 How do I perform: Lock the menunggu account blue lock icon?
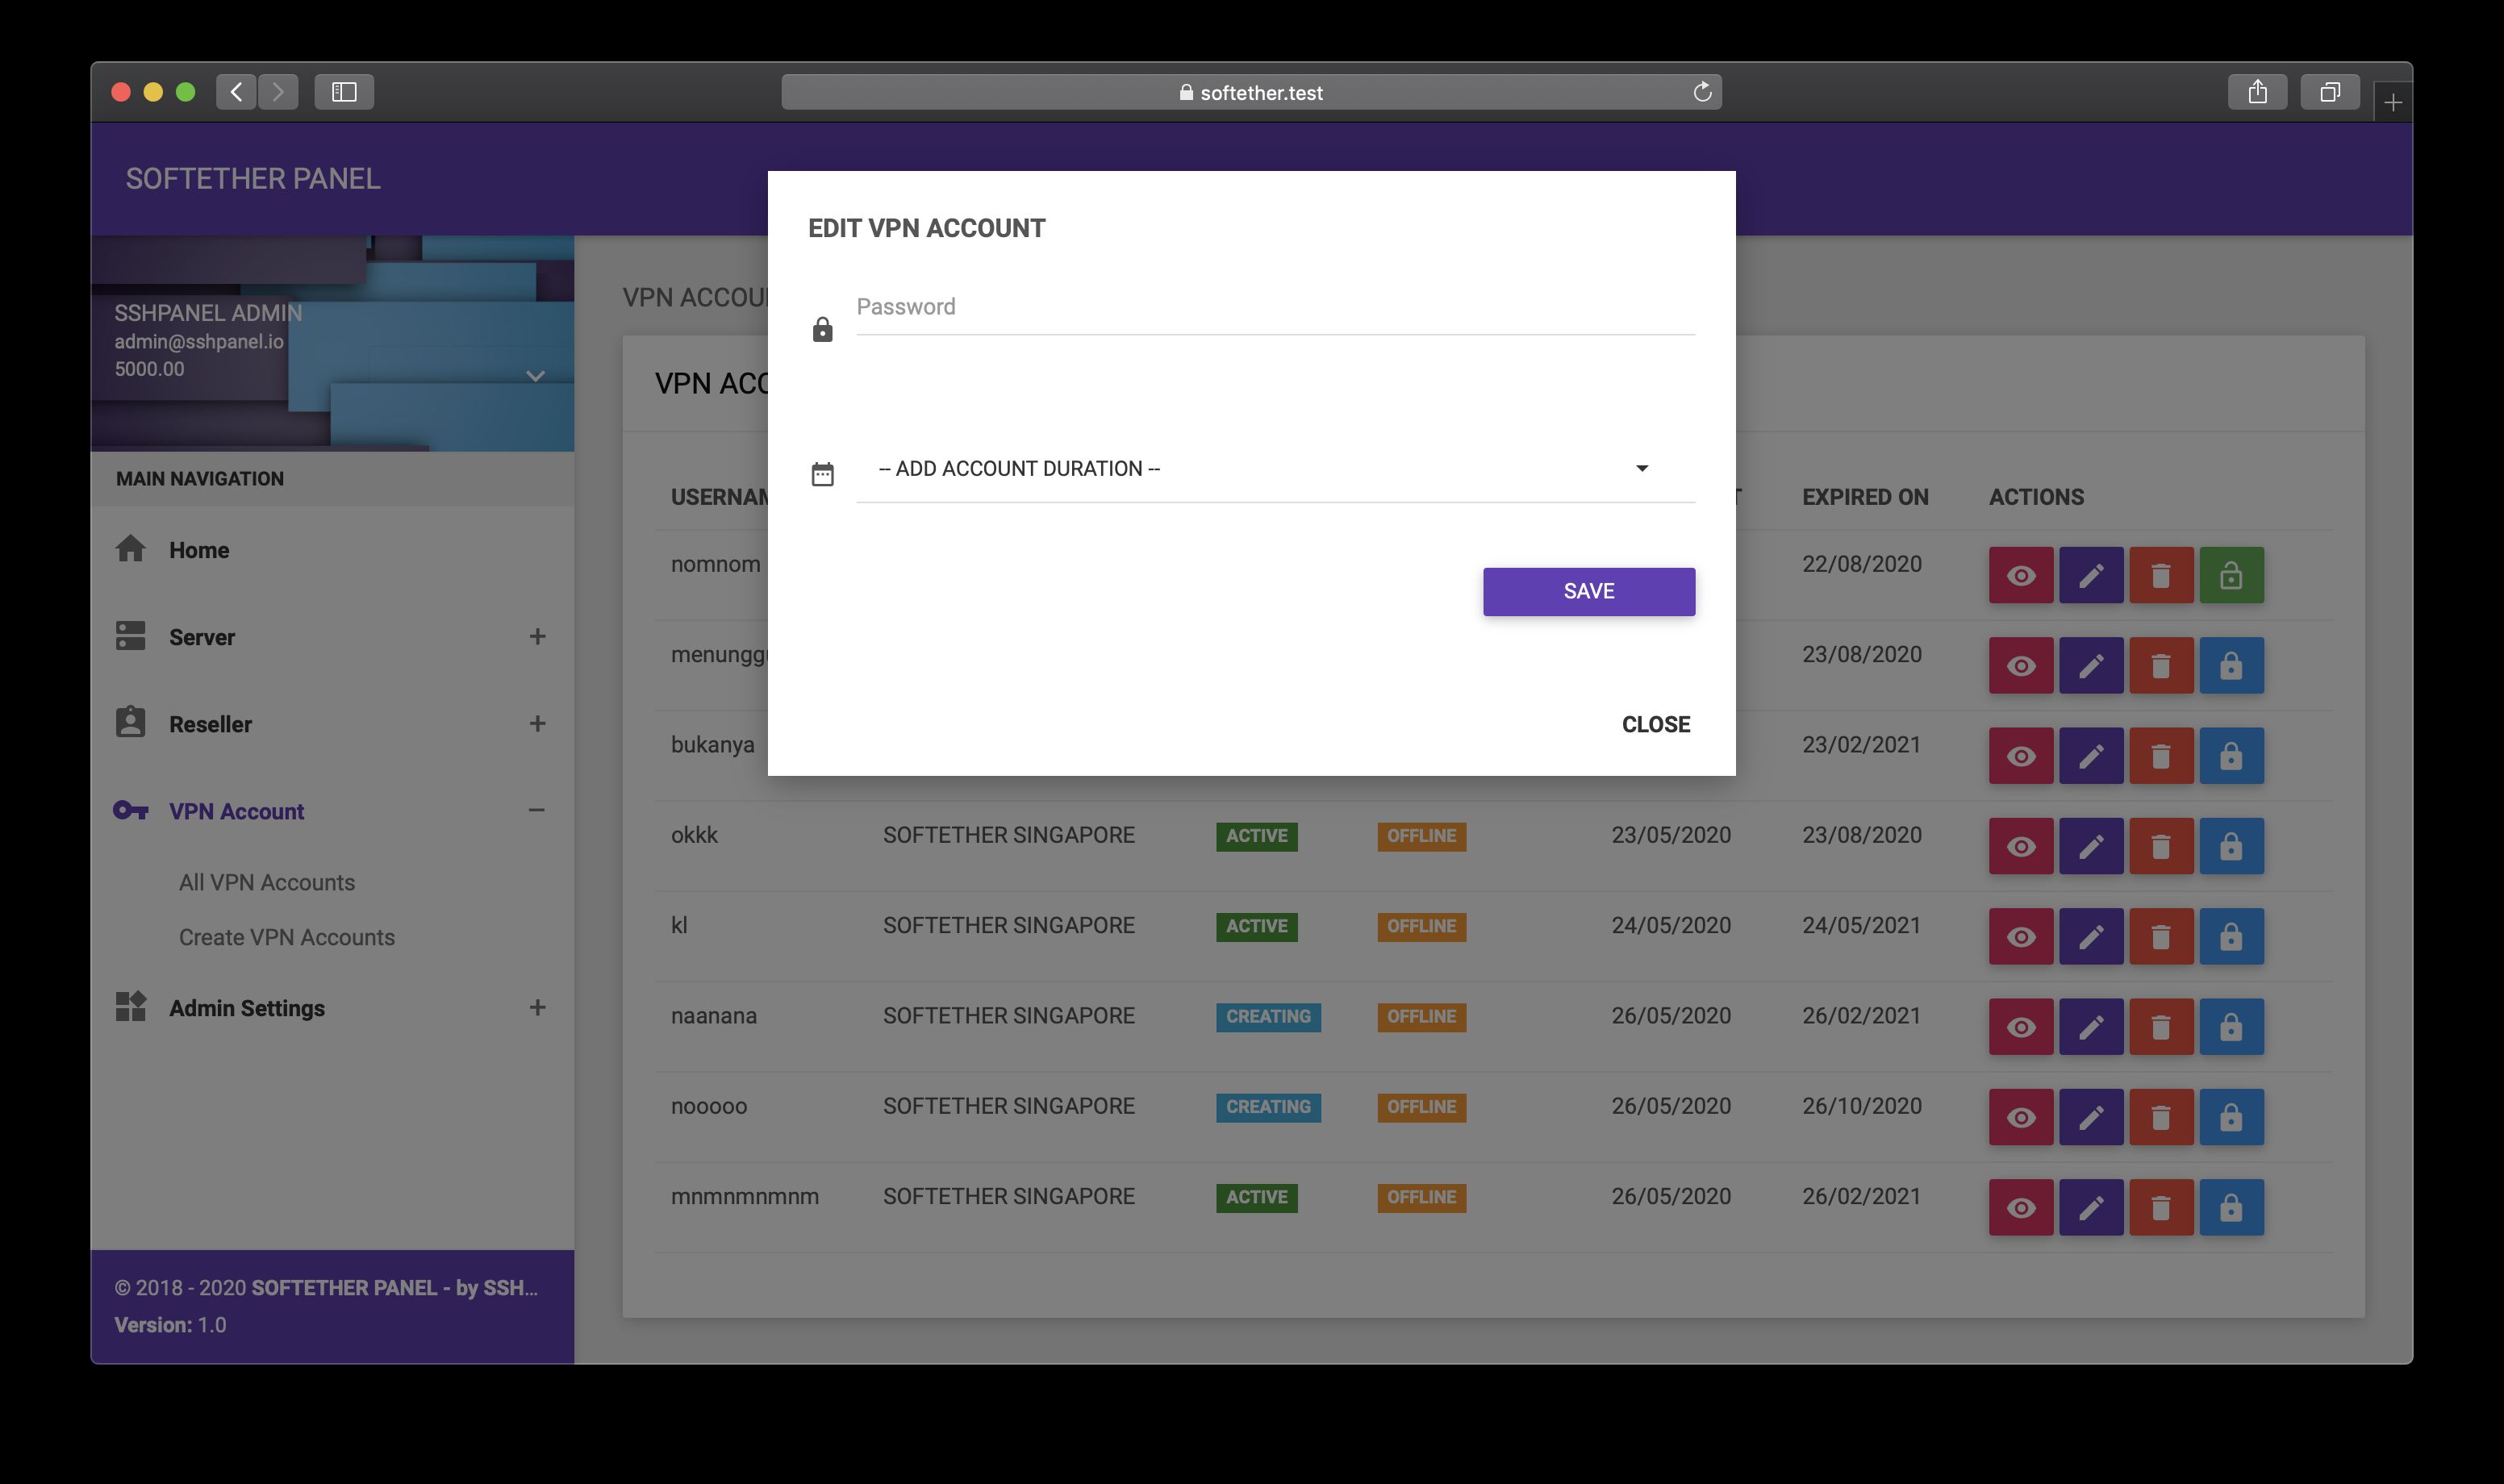2230,665
